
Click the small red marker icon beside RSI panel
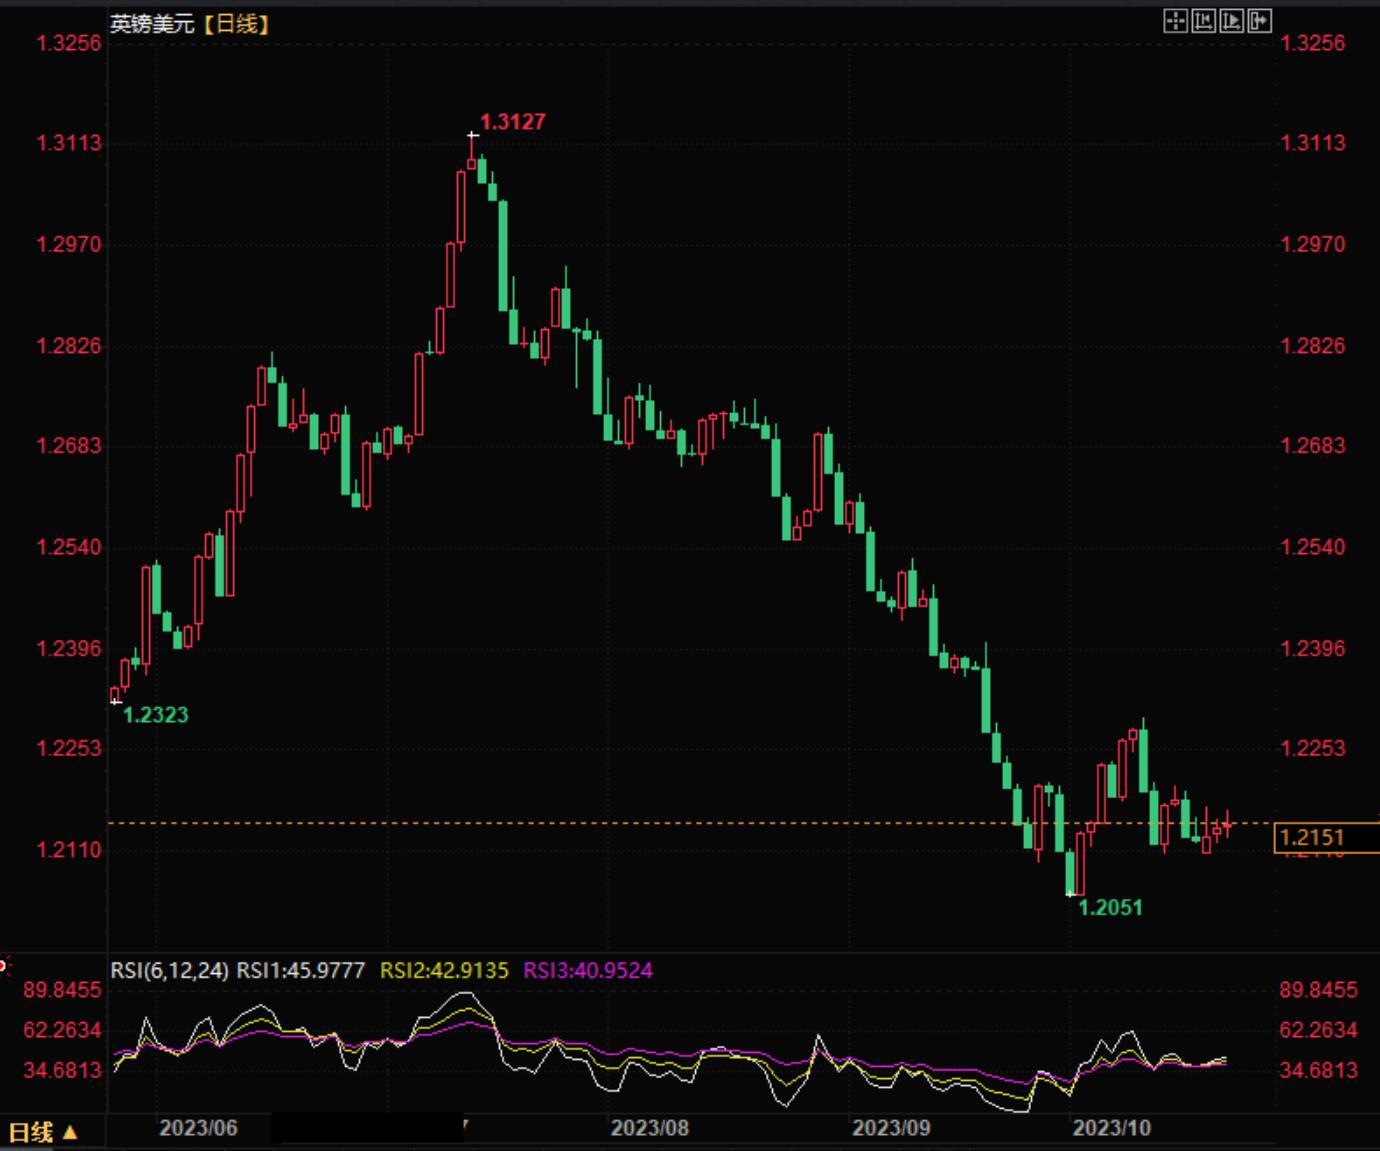coord(3,966)
